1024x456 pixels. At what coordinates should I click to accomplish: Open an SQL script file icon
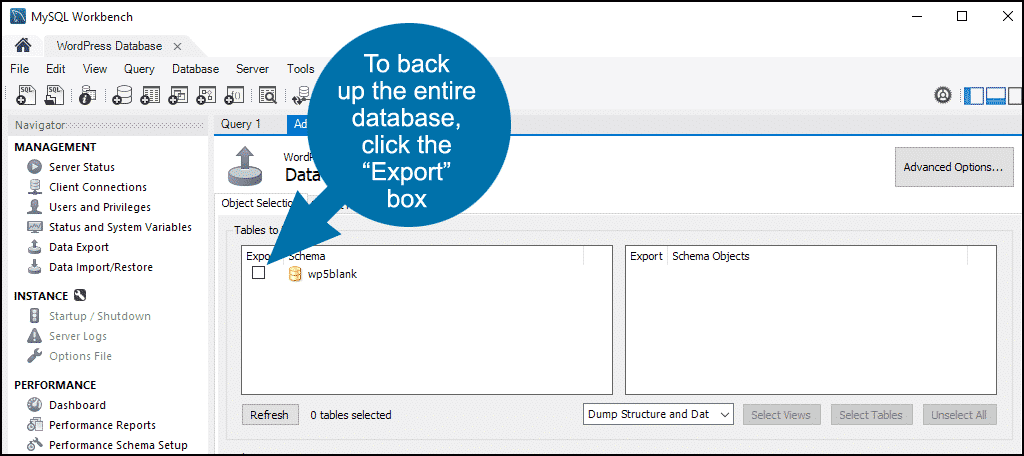[x=54, y=95]
